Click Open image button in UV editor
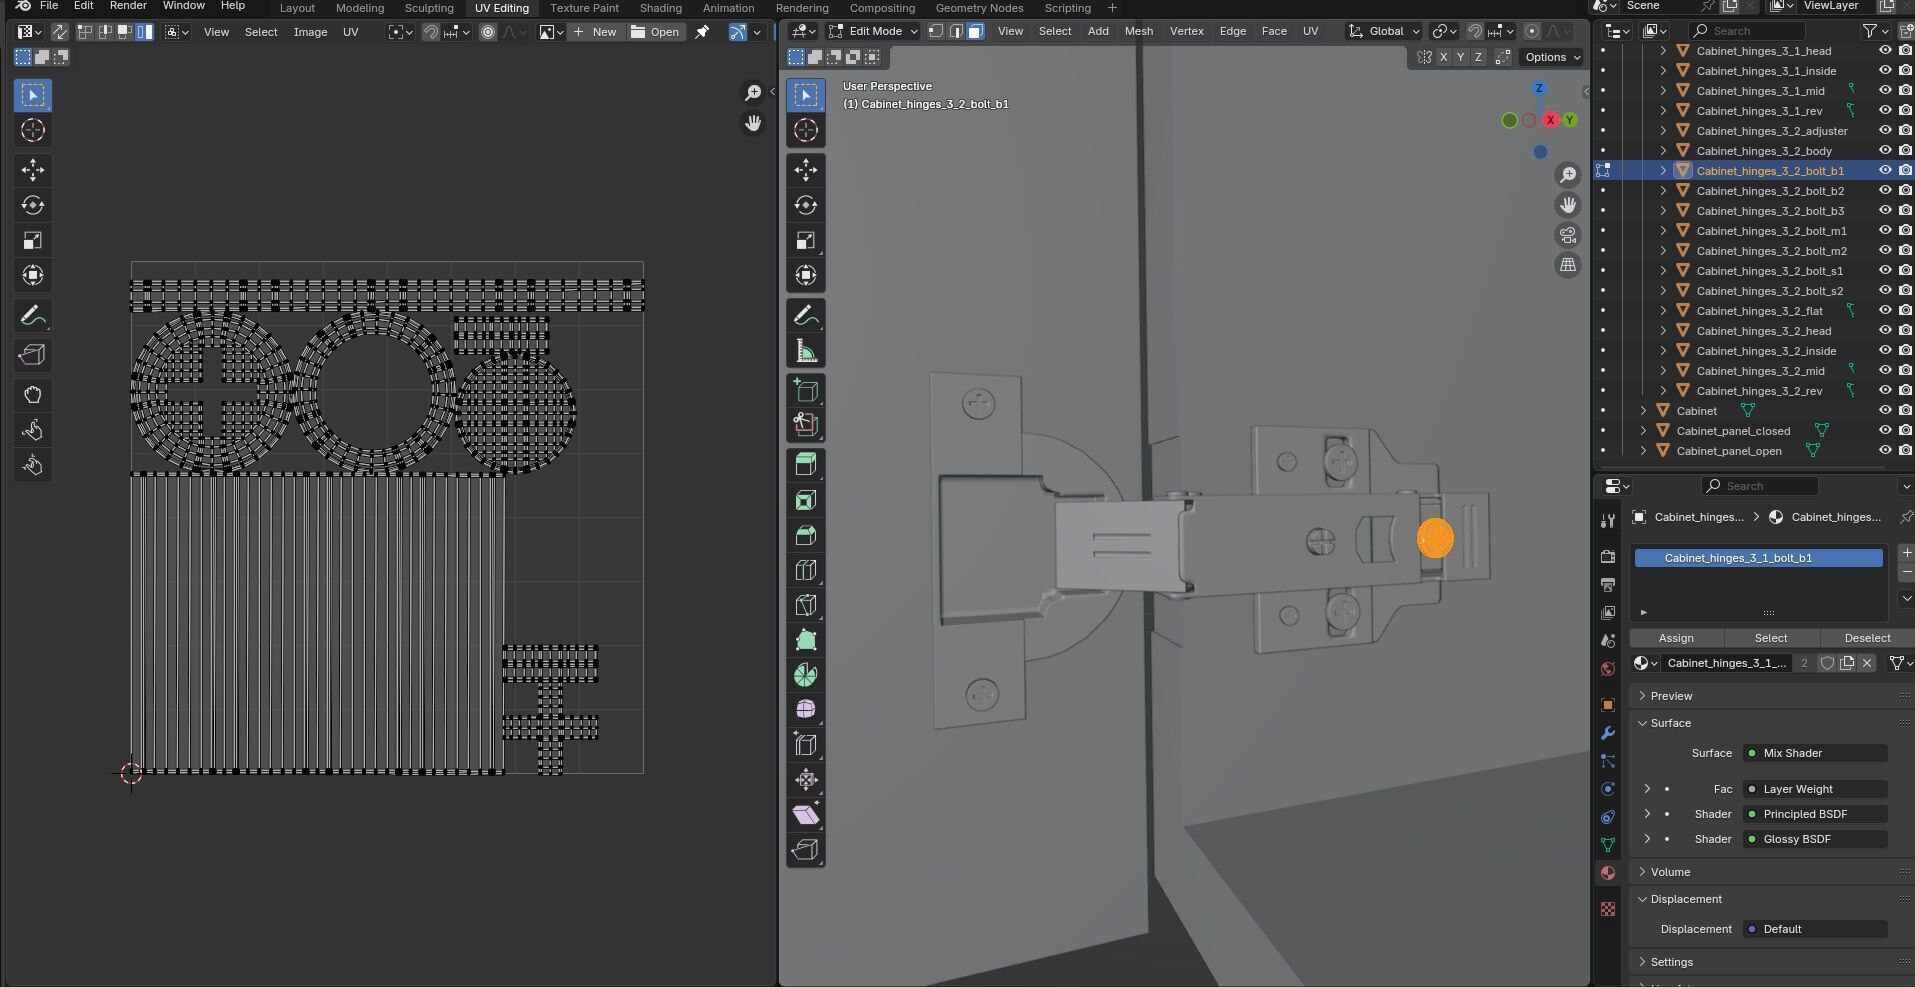 pyautogui.click(x=656, y=32)
